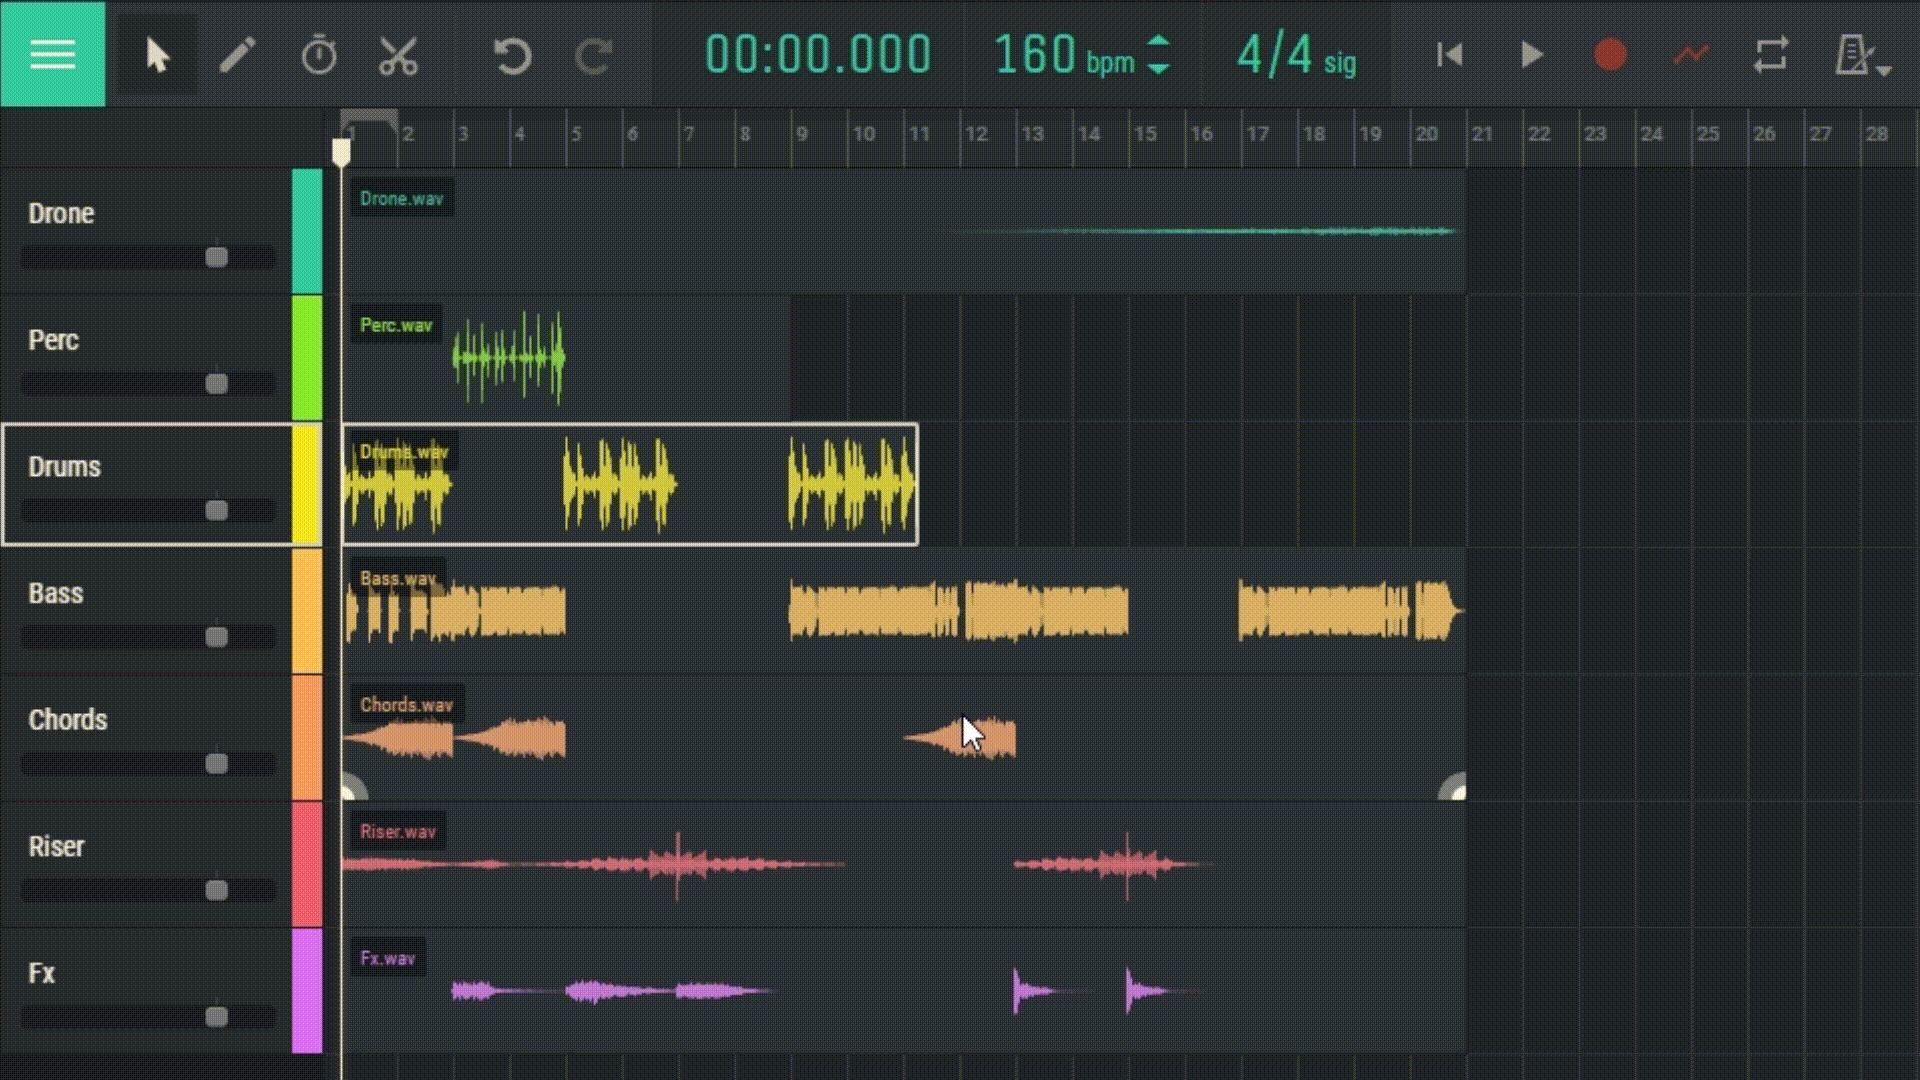
Task: Start recording with the record button
Action: [x=1610, y=55]
